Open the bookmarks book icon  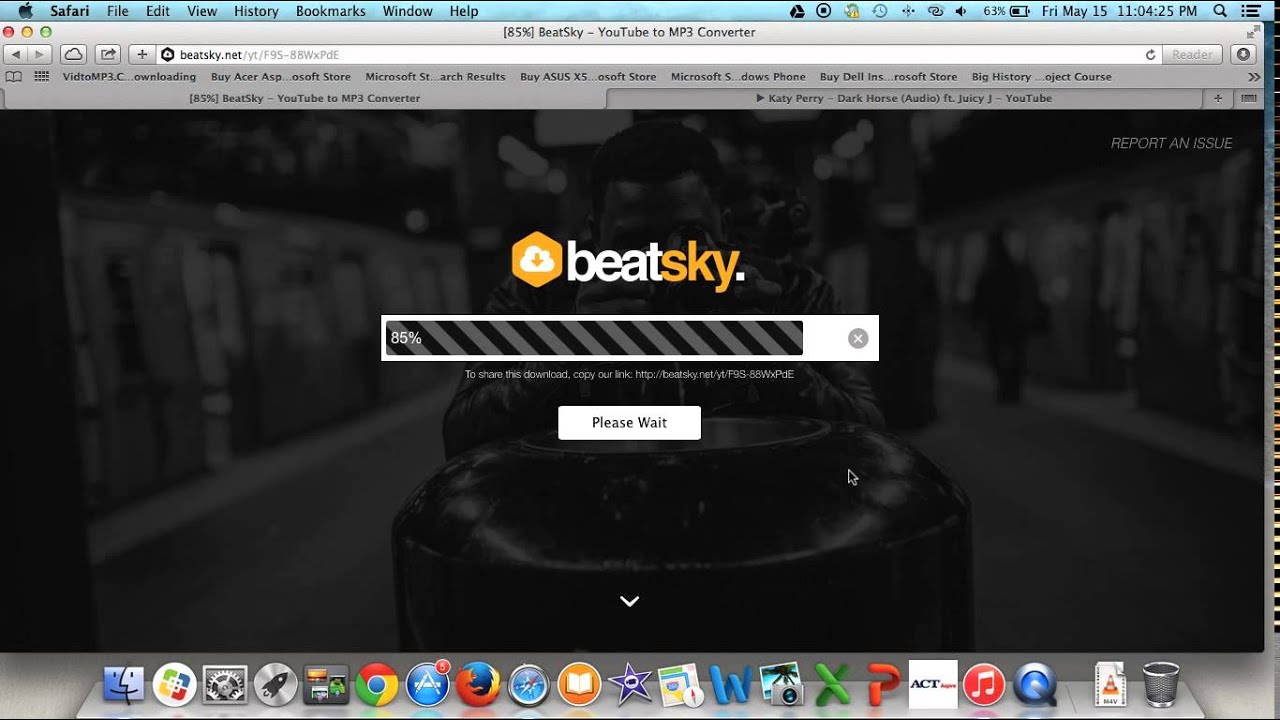[x=14, y=76]
